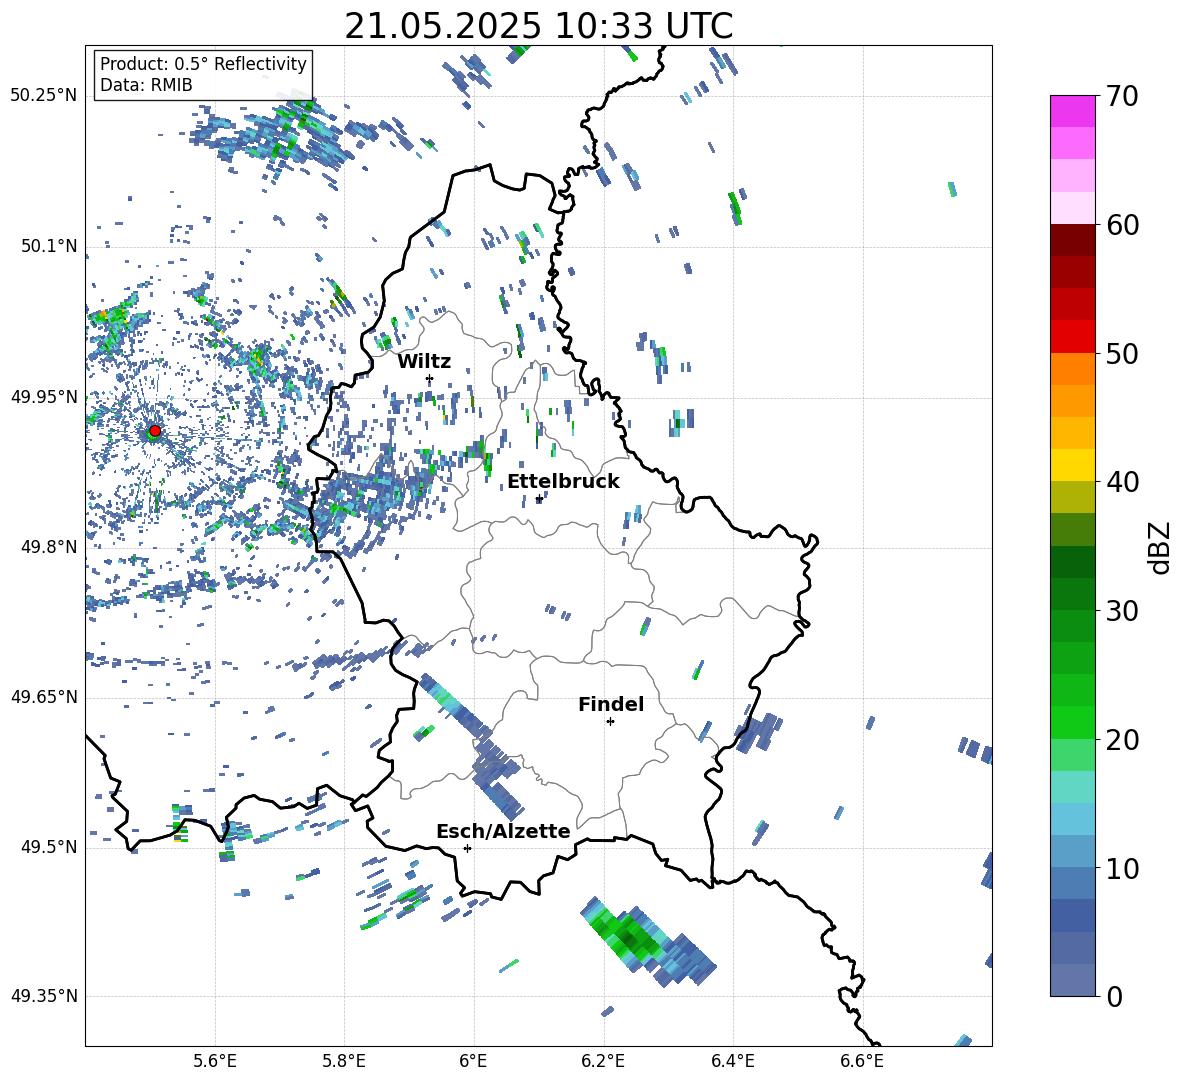Click the colorbar tick label 60
This screenshot has height=1081, width=1184.
(1122, 224)
